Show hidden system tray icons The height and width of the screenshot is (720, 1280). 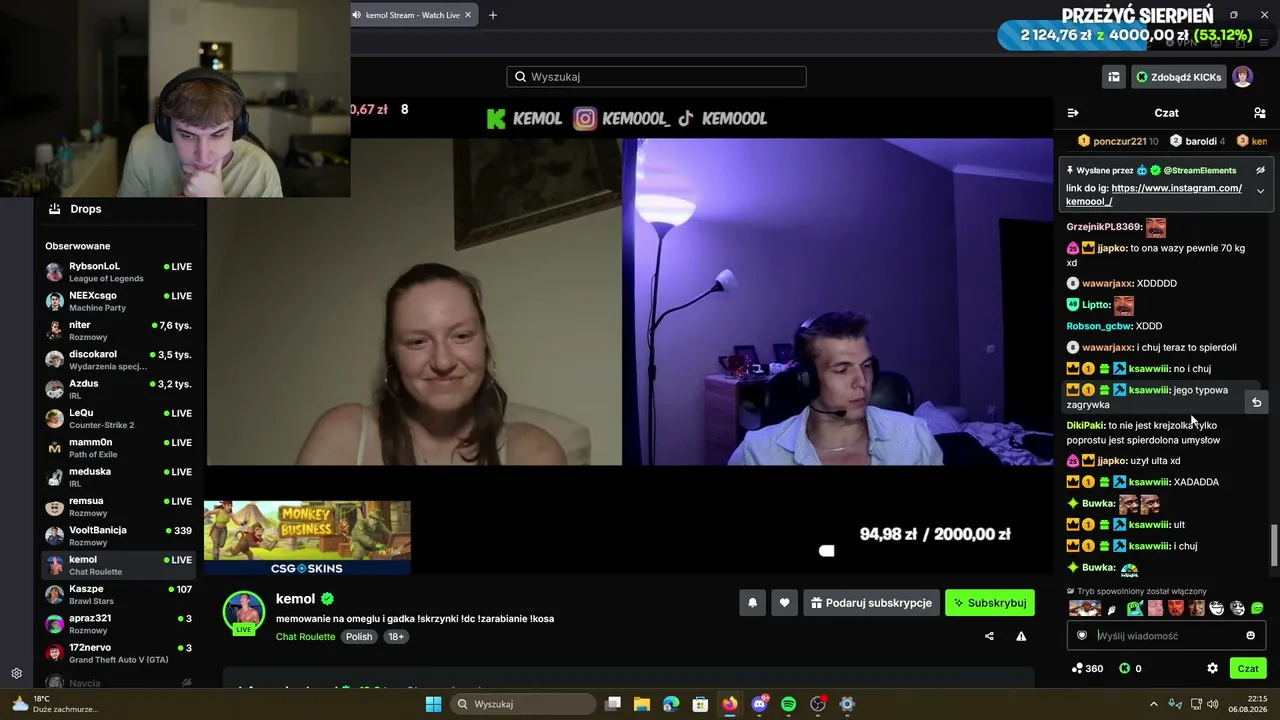(x=1154, y=704)
